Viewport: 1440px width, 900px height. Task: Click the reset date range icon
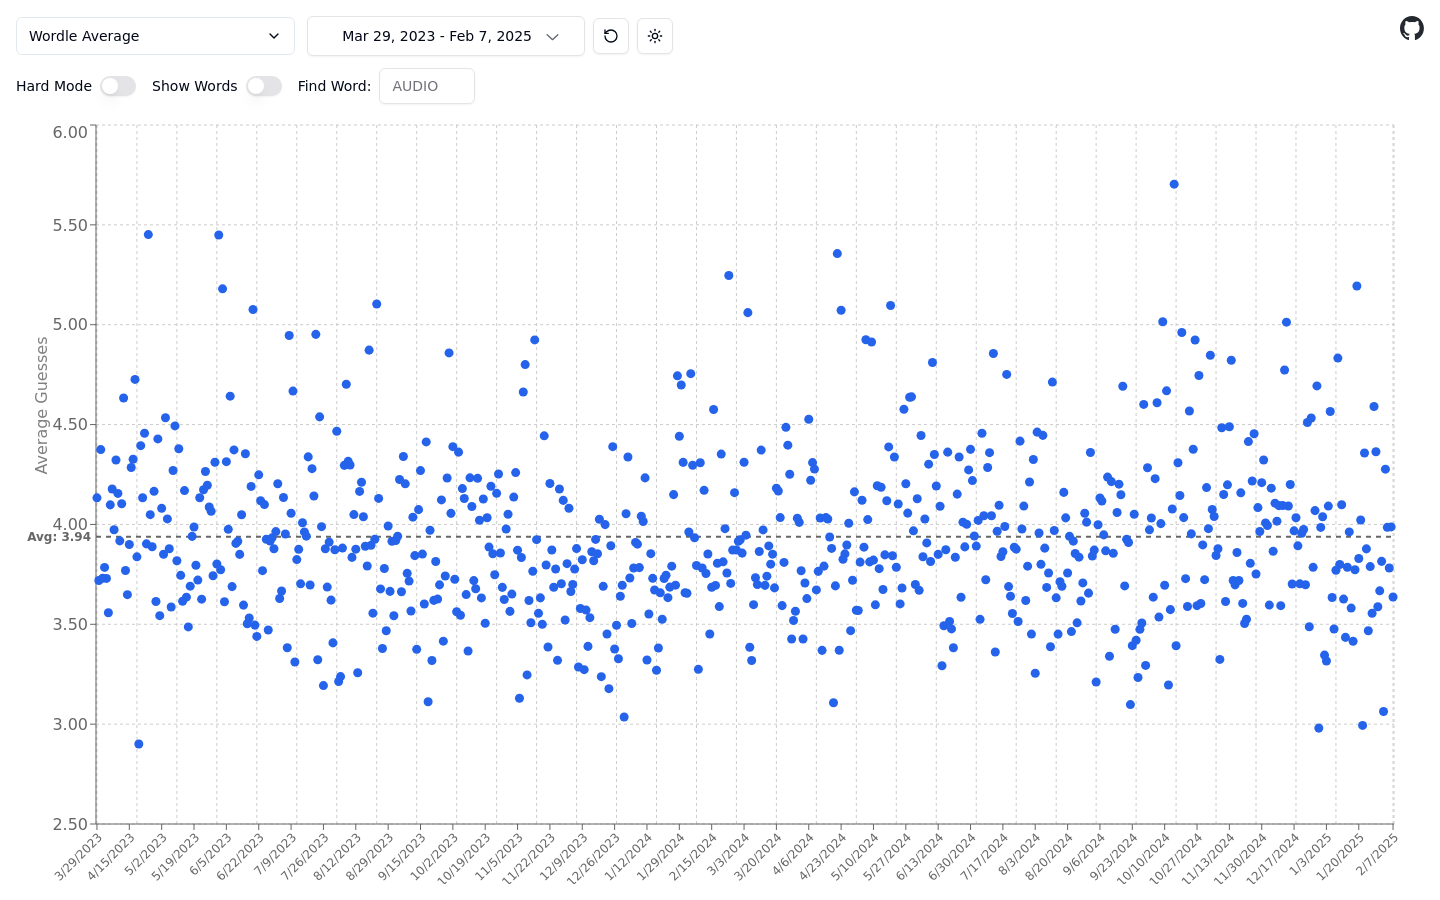click(611, 36)
